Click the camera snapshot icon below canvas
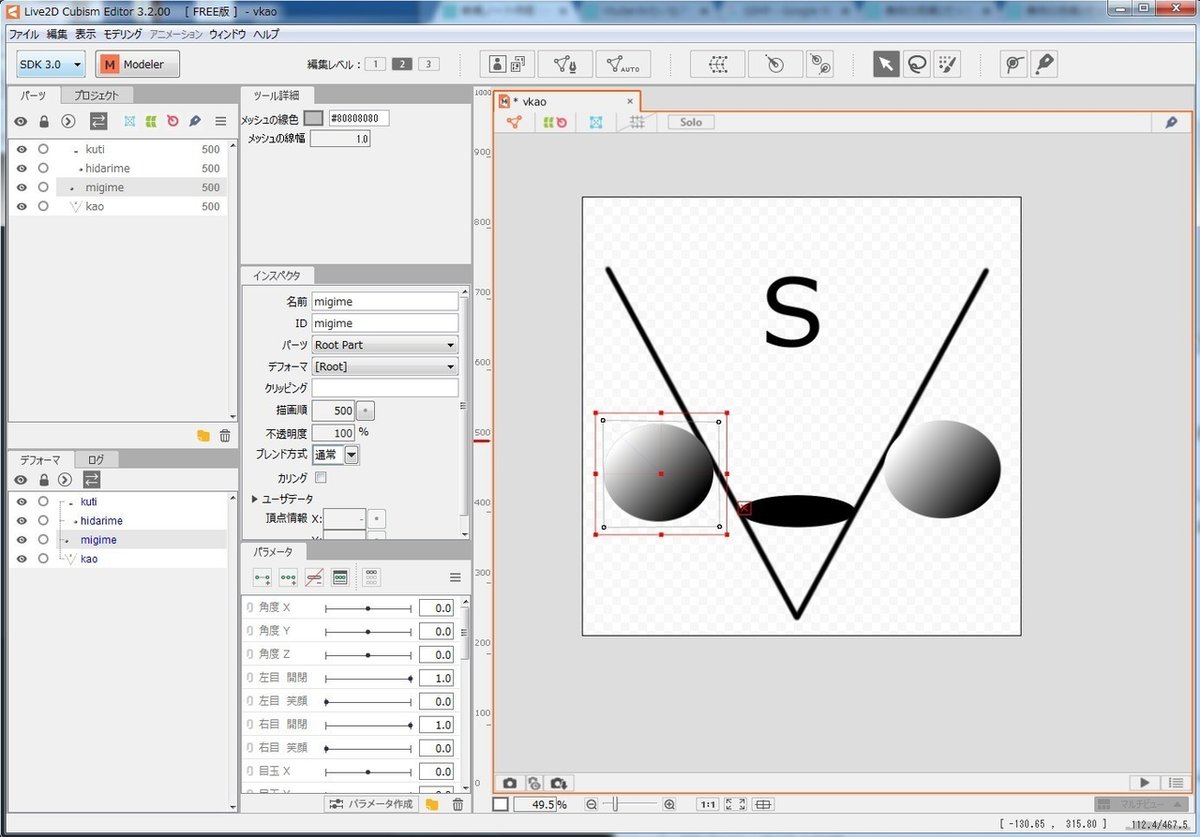Viewport: 1200px width, 837px height. tap(510, 783)
